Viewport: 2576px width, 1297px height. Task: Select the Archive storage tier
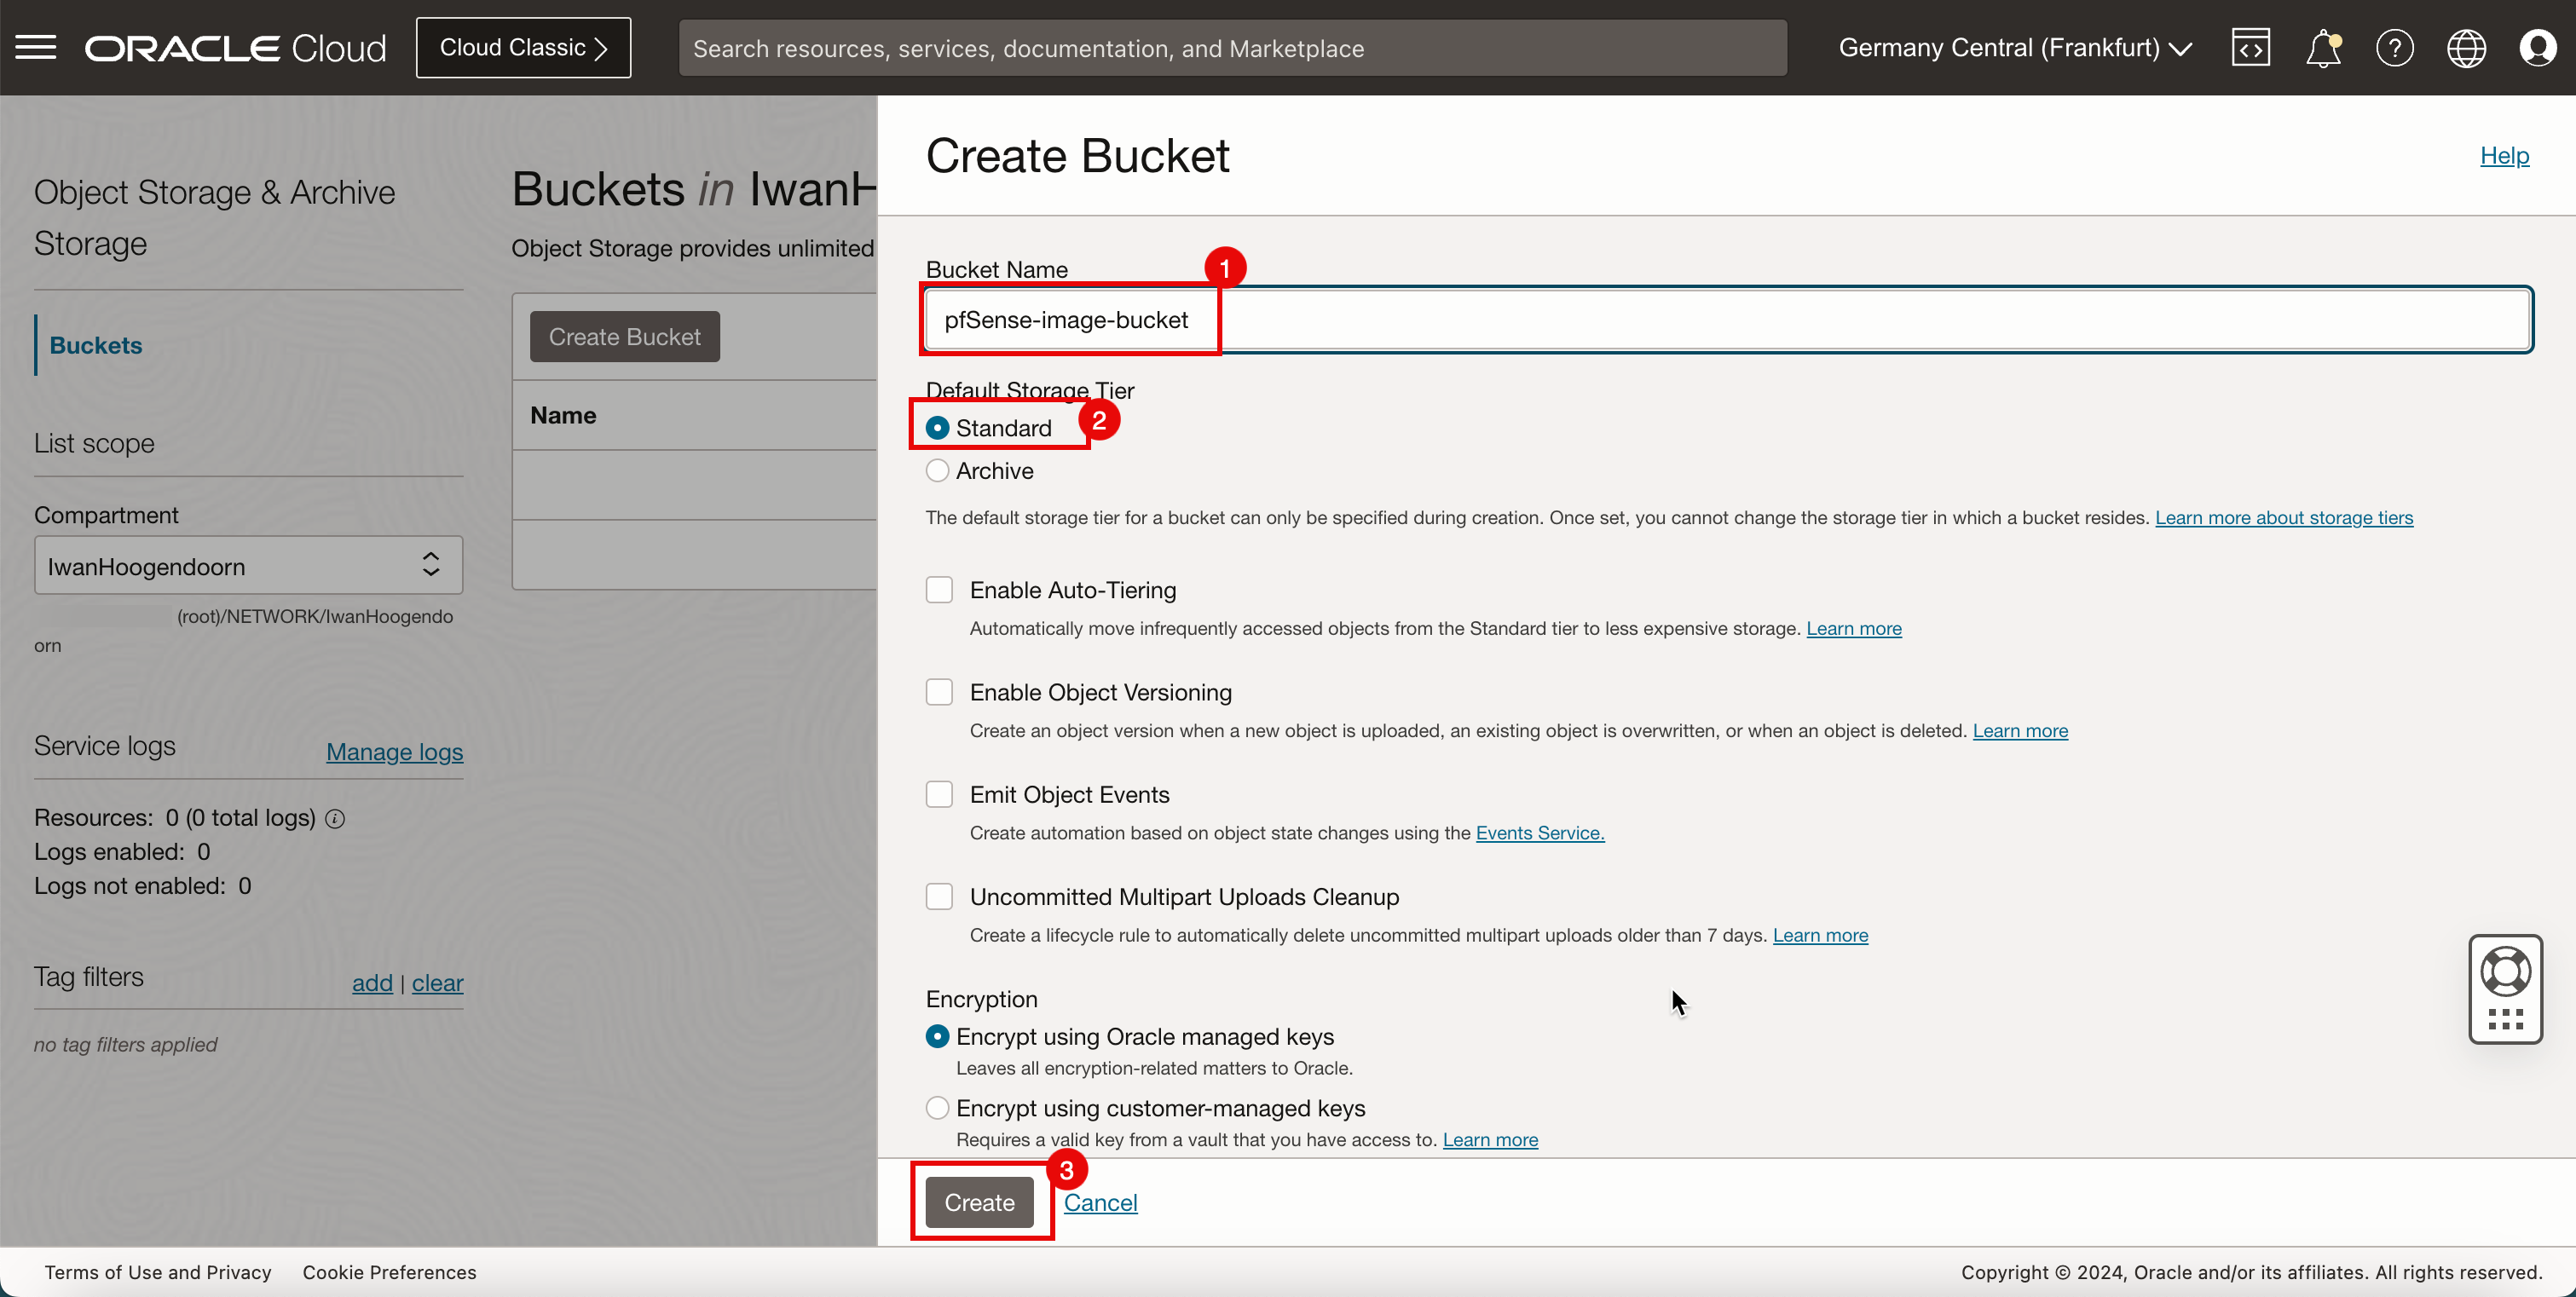click(937, 471)
